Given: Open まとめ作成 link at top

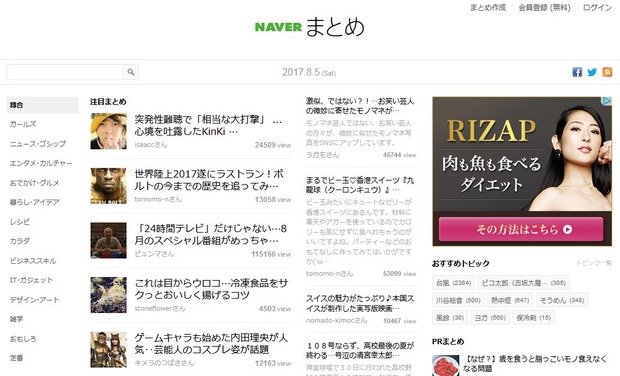Looking at the screenshot, I should point(488,8).
